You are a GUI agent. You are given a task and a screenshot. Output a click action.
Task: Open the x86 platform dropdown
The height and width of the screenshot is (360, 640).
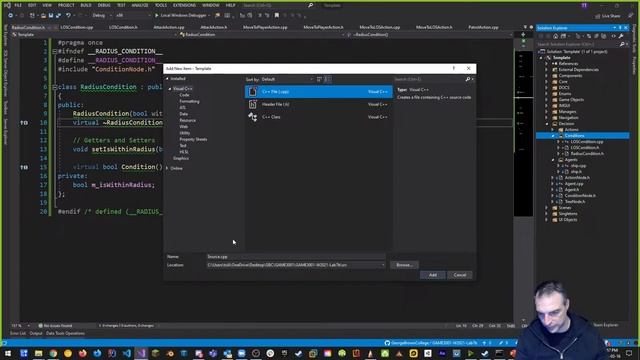point(133,16)
